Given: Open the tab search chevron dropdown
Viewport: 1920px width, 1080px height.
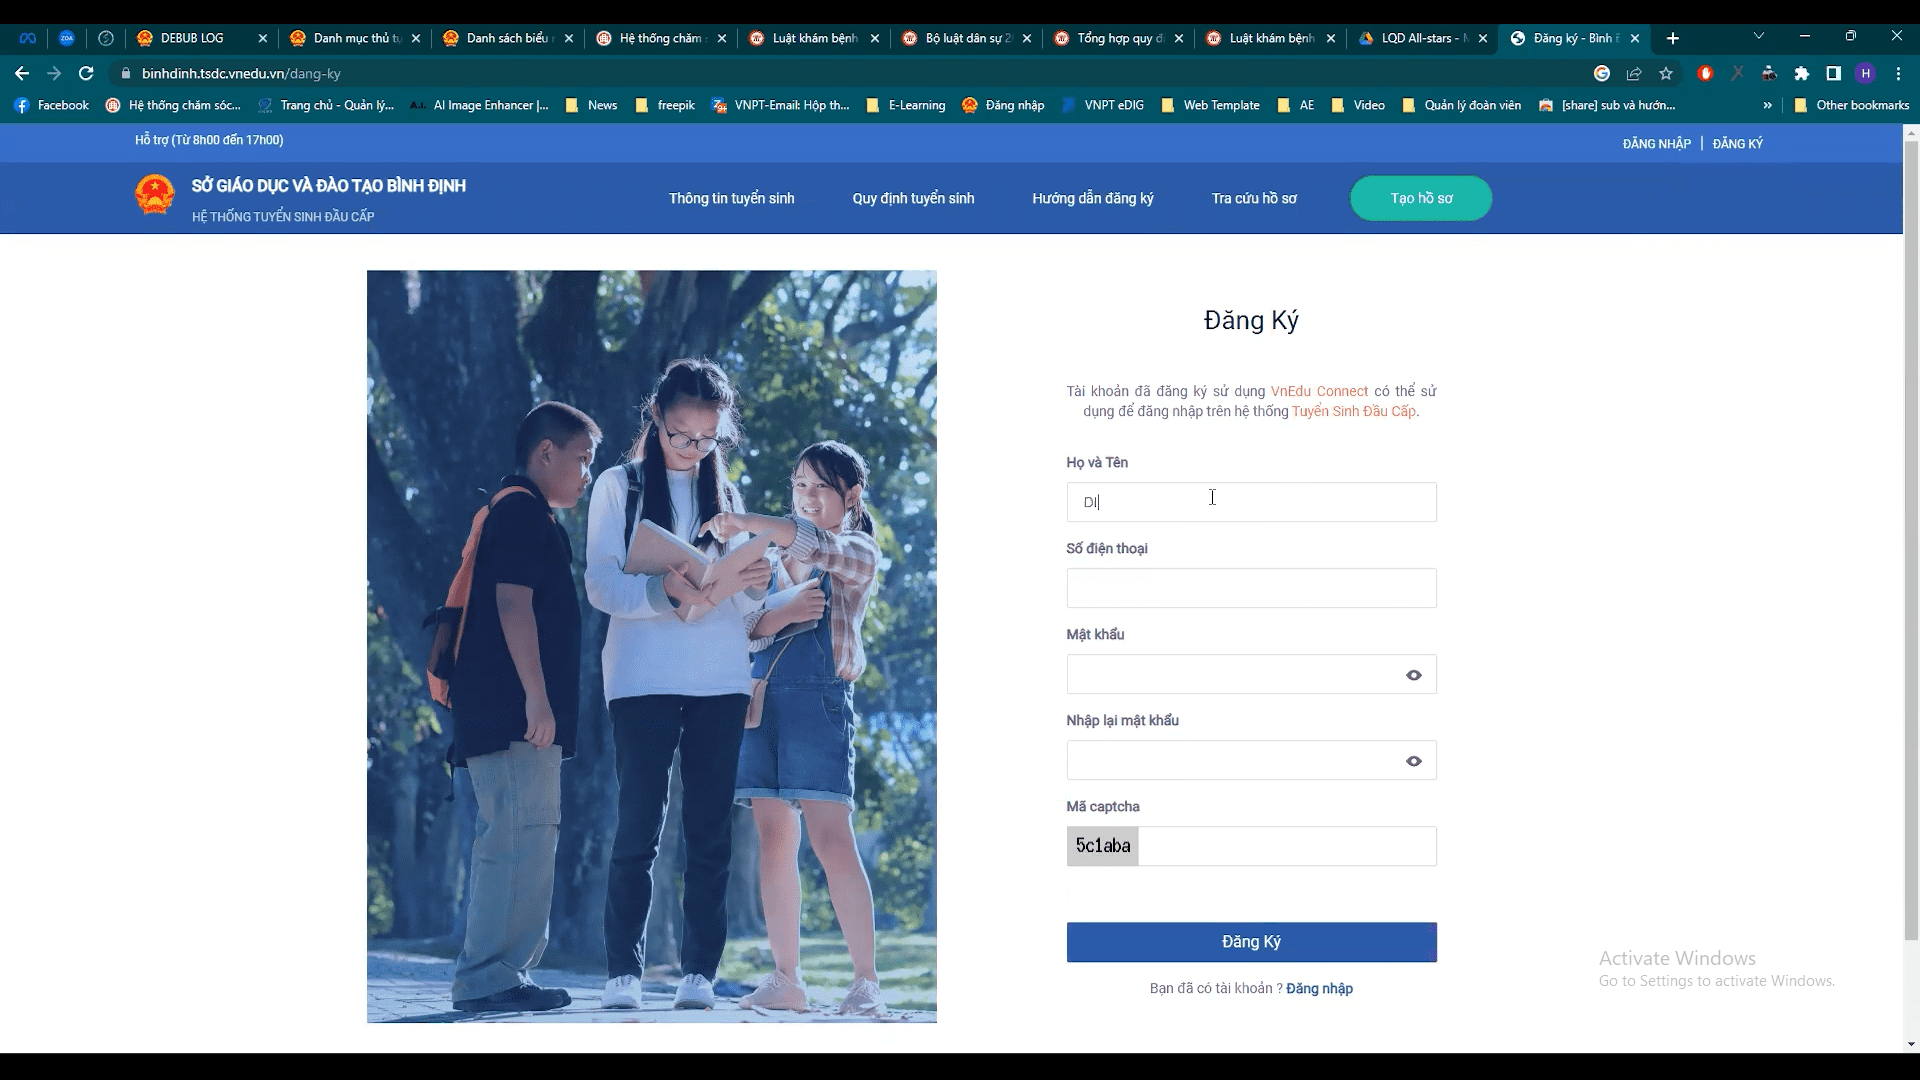Looking at the screenshot, I should click(1759, 36).
